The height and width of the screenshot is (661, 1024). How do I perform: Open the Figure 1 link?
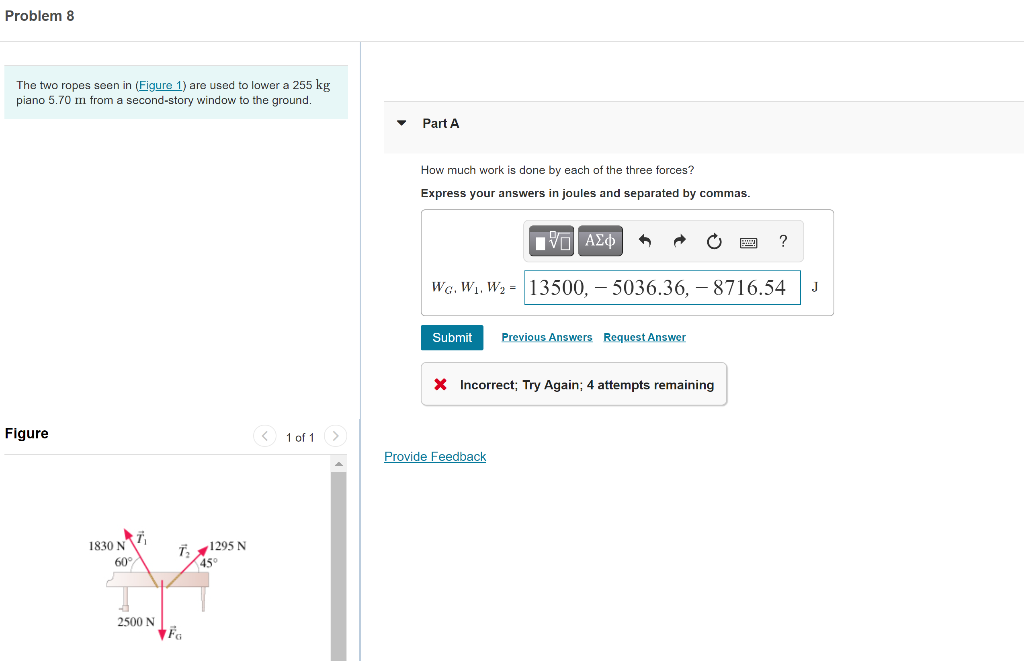[161, 85]
